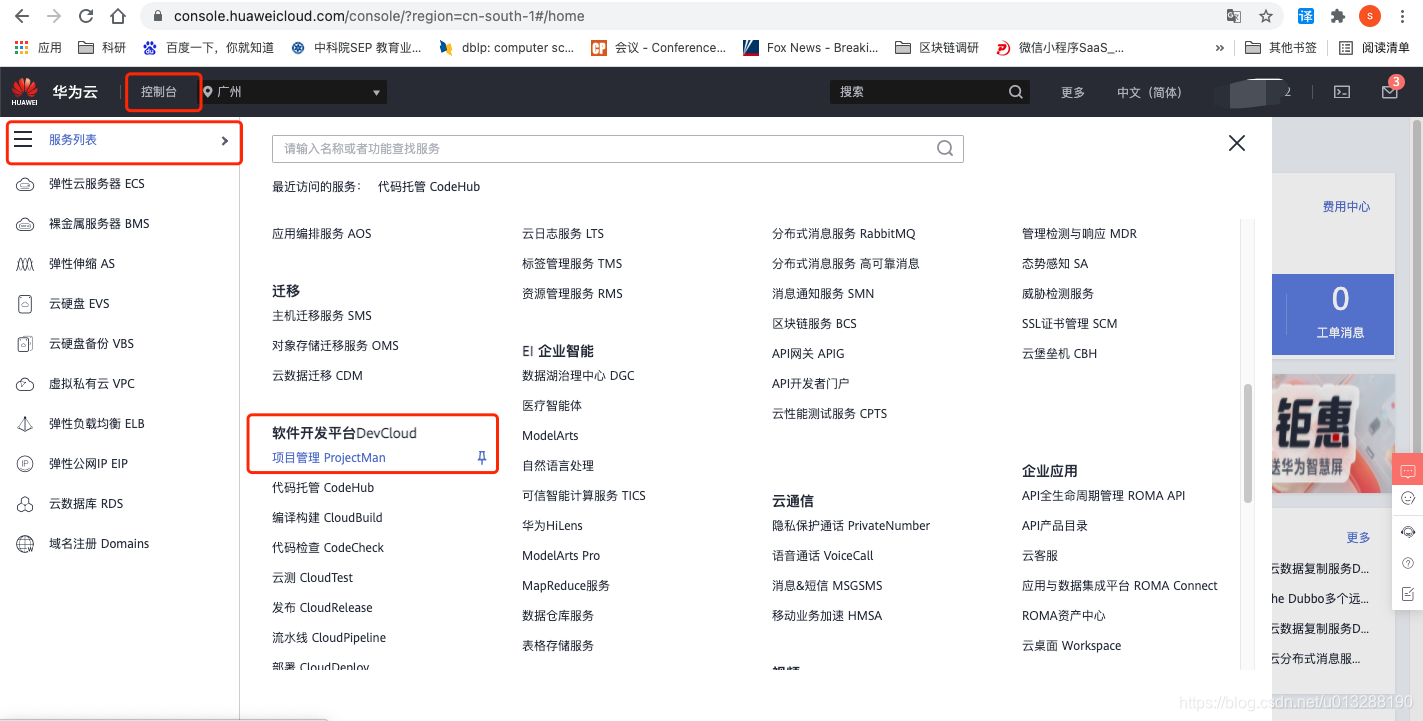Open recently visited 代码托管 CodeHub

point(429,187)
